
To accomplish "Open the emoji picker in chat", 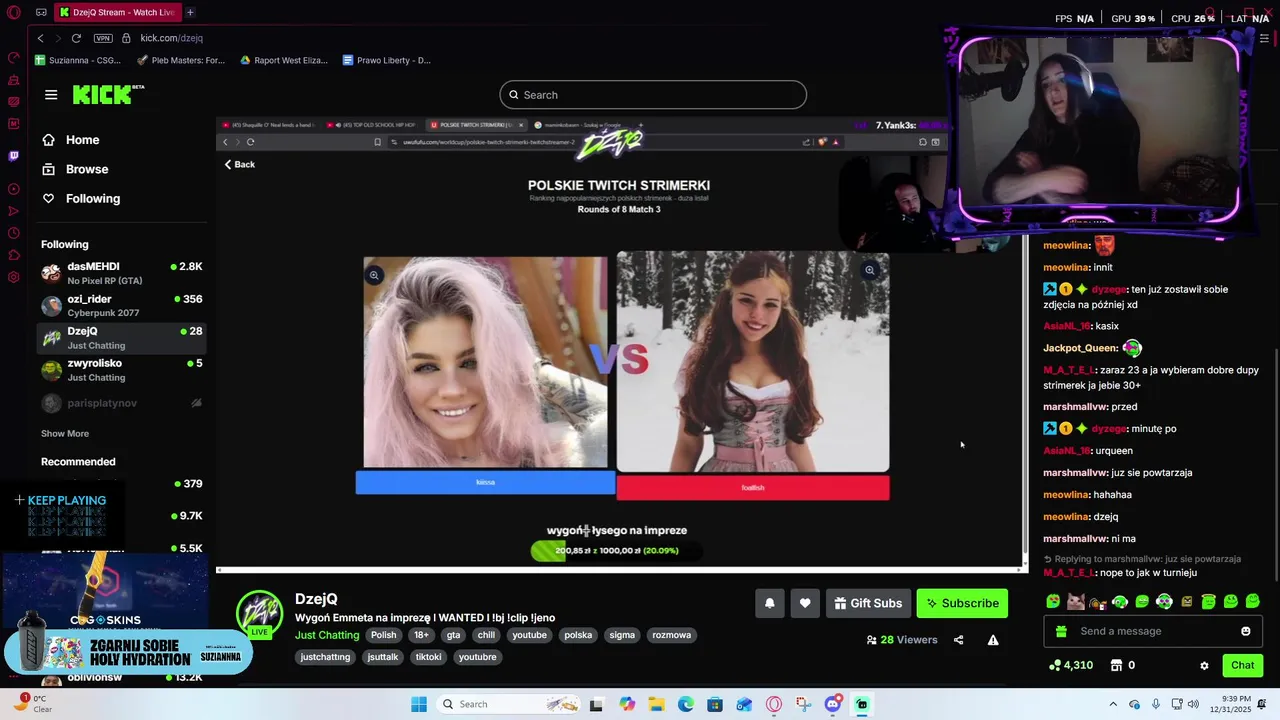I will point(1245,631).
